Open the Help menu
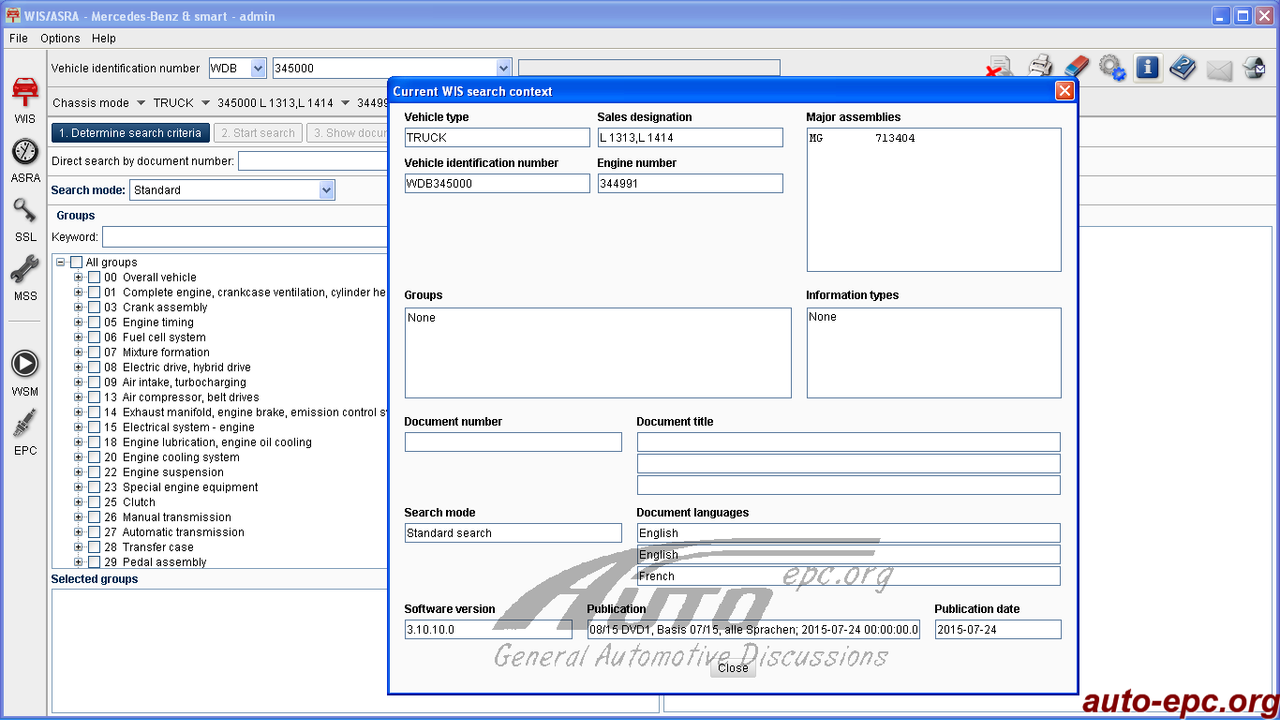 pyautogui.click(x=104, y=38)
